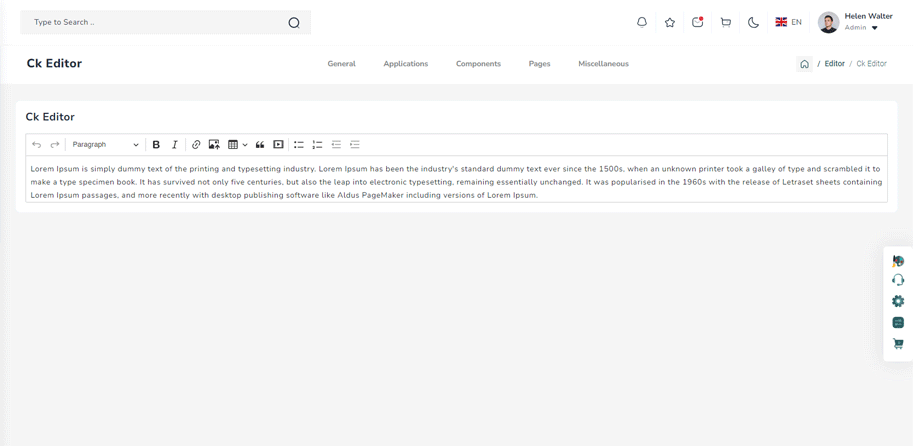Go to home via breadcrumb home icon

point(804,64)
